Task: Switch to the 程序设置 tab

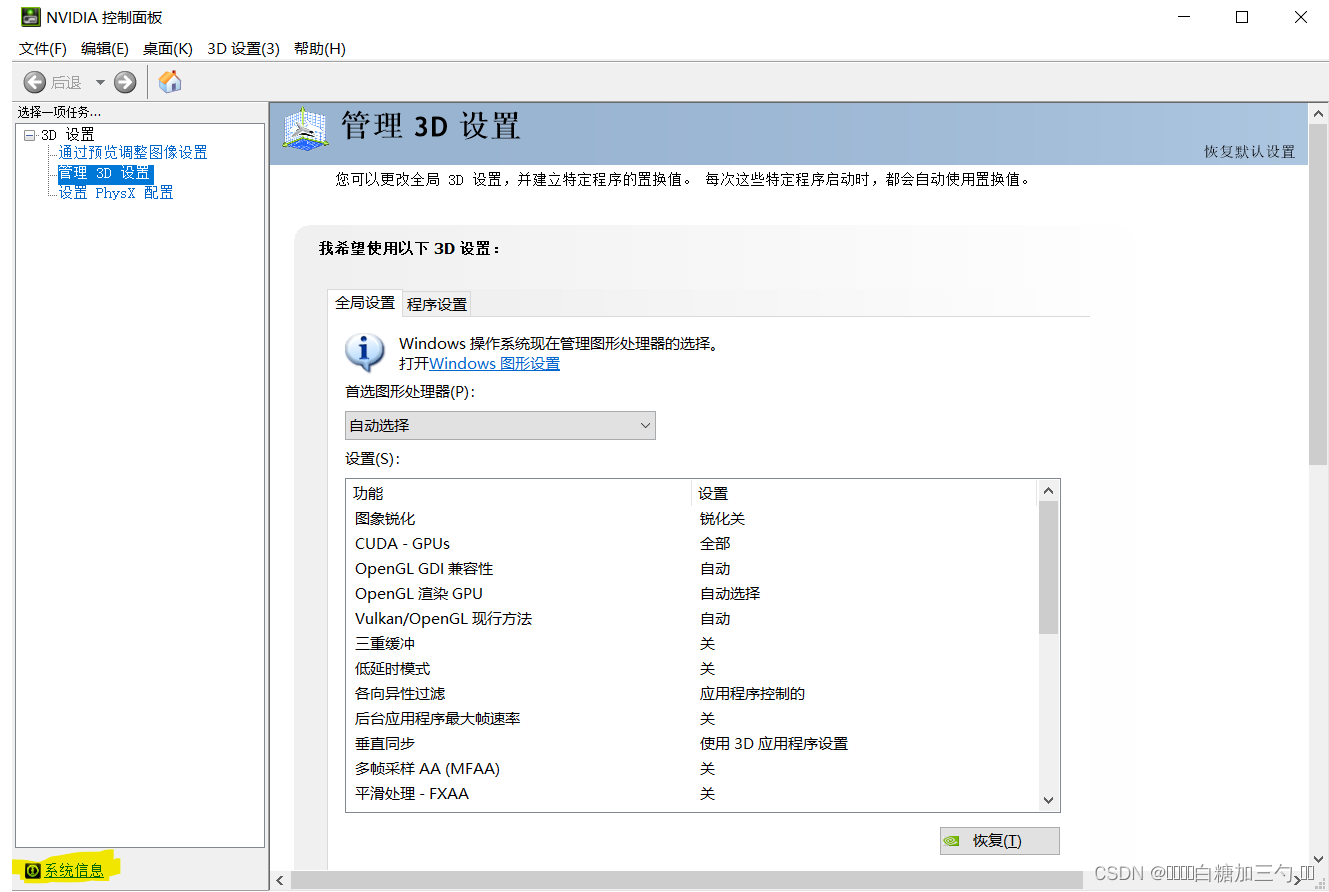Action: pos(437,304)
